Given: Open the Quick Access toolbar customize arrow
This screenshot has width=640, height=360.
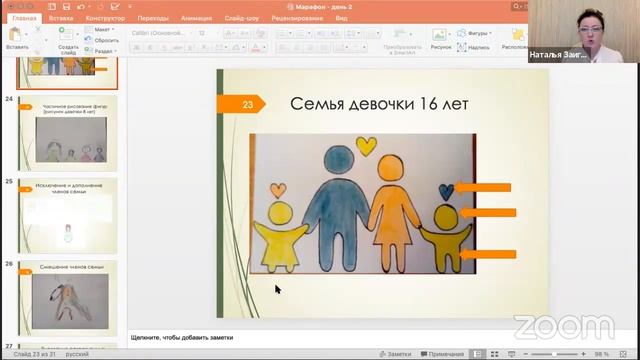Looking at the screenshot, I should [x=130, y=7].
